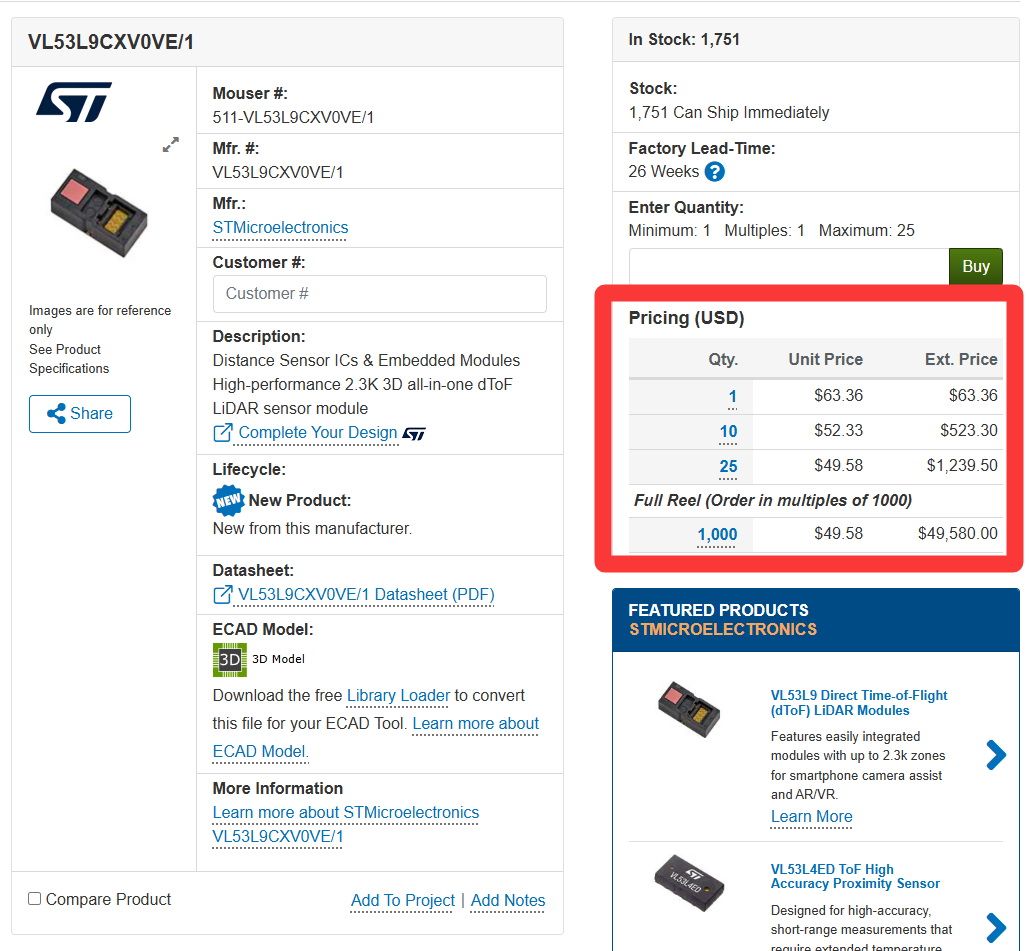This screenshot has width=1031, height=951.
Task: Select the Mouser number 511-VL53L9CXV0VE/1 text
Action: coord(293,118)
